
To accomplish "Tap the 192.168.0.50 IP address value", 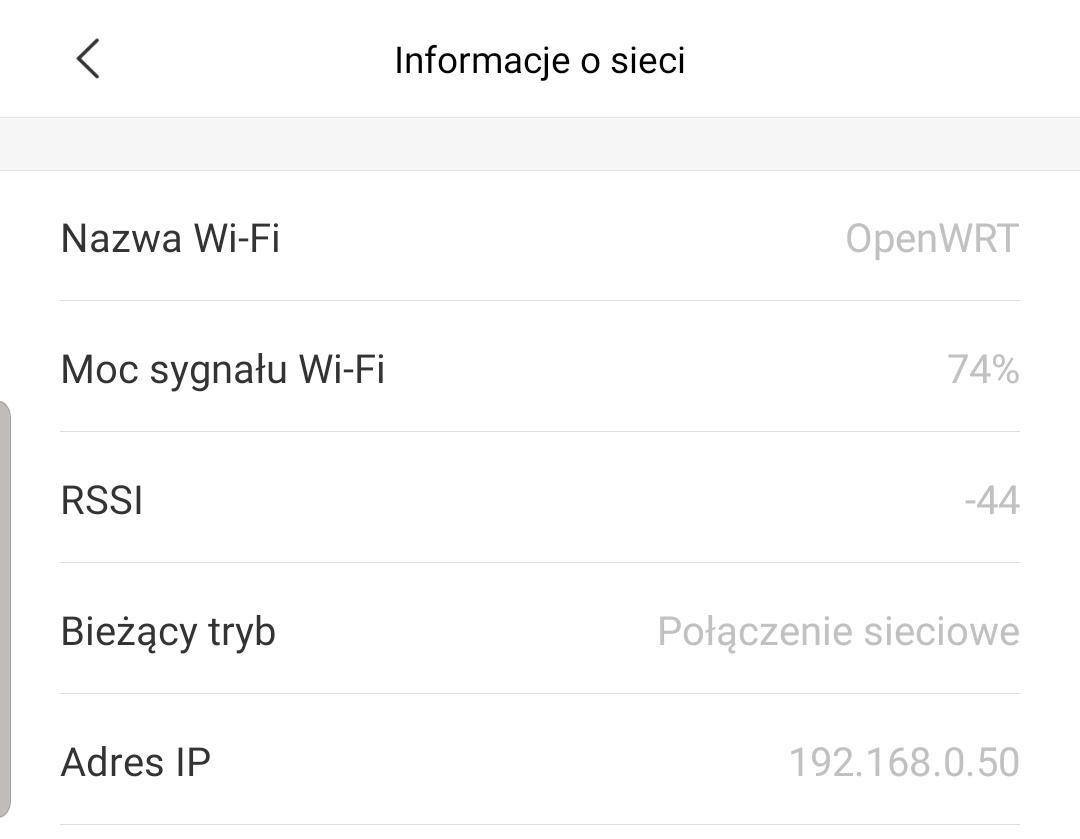I will (904, 762).
